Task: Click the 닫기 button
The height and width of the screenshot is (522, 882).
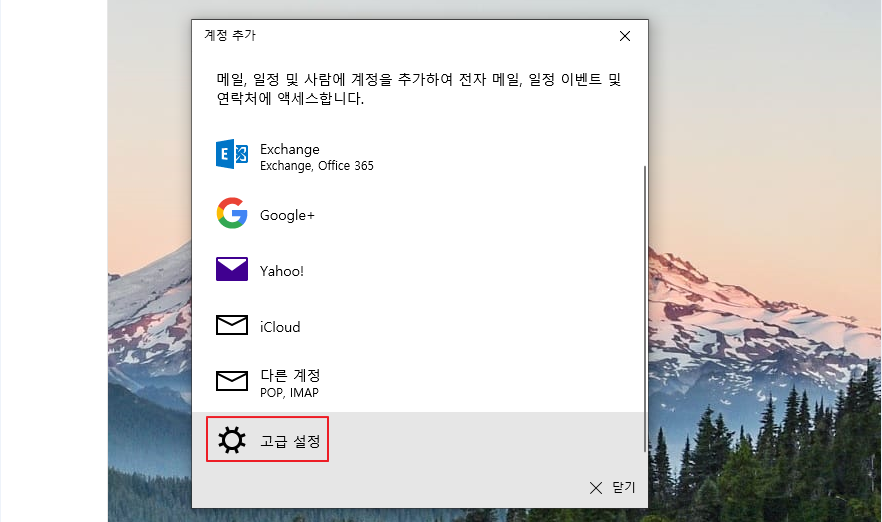Action: point(613,487)
